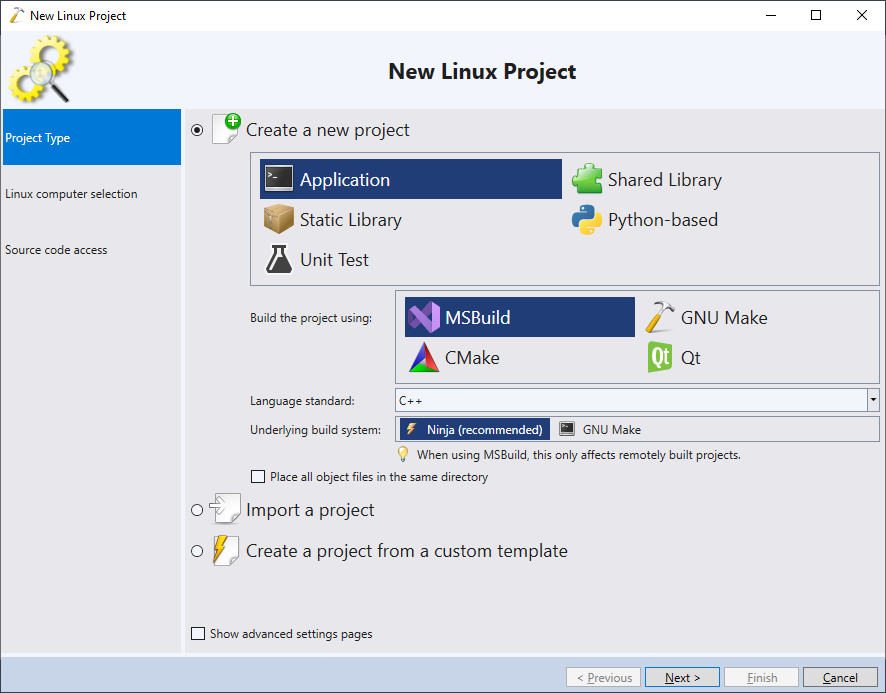Select the MSBuild label
Viewport: 886px width, 693px height.
[x=477, y=318]
